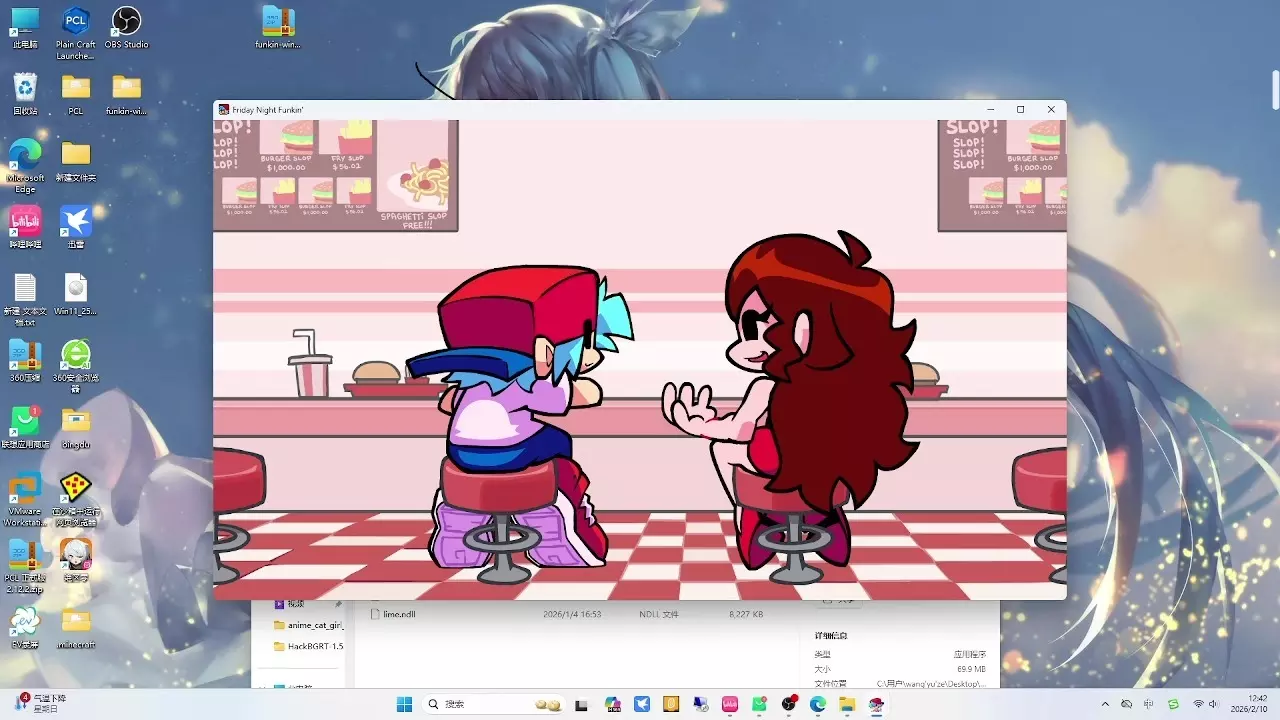Open the OBS Studio desktop shortcut
The width and height of the screenshot is (1280, 720).
click(127, 28)
